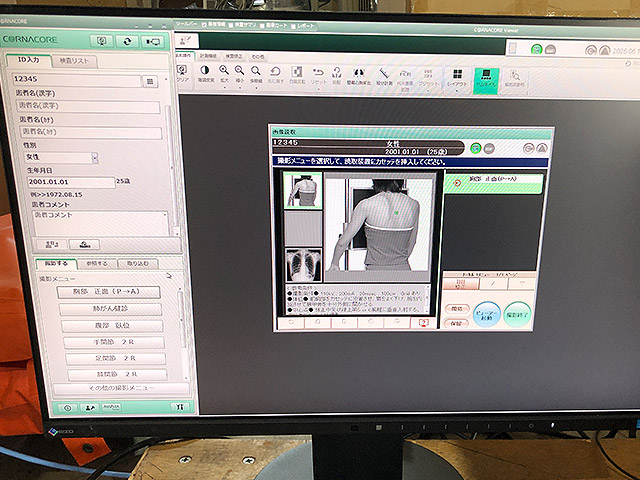Click the green round status icon in viewer header
The width and height of the screenshot is (640, 480).
click(537, 49)
